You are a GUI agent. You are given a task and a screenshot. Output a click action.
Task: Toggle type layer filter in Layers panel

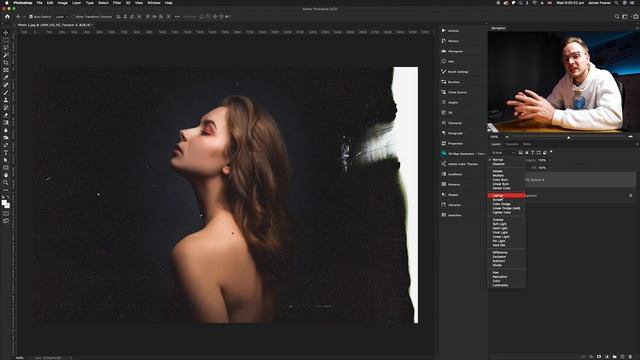(532, 152)
